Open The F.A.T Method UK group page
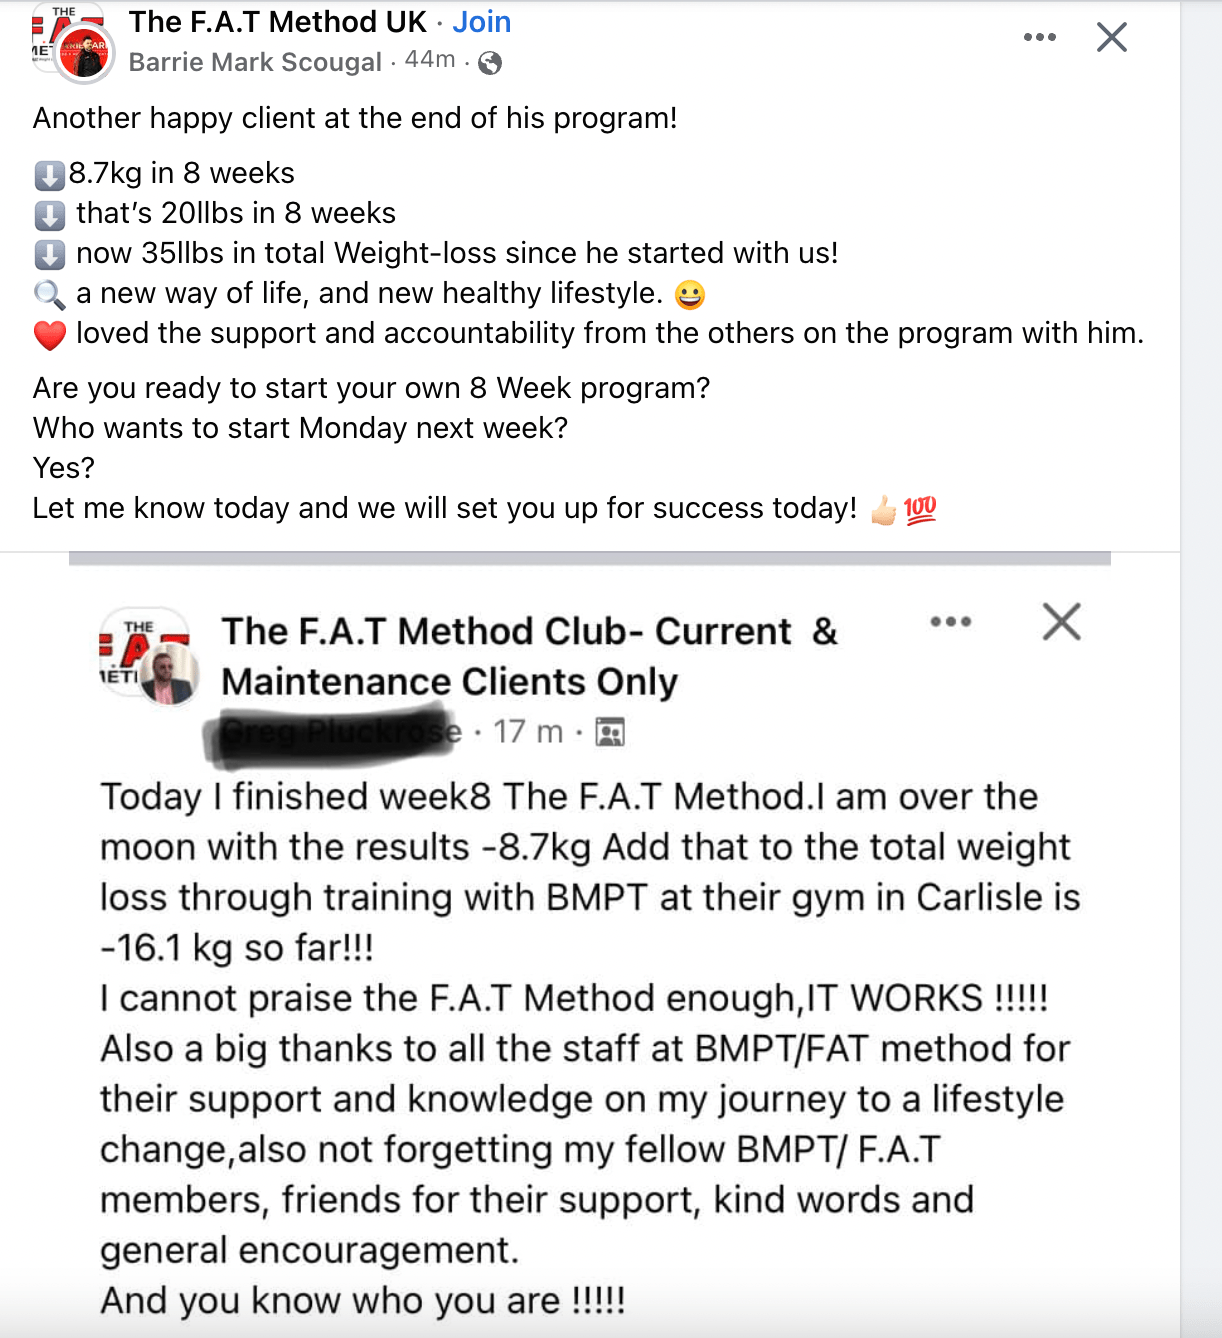 (x=278, y=22)
